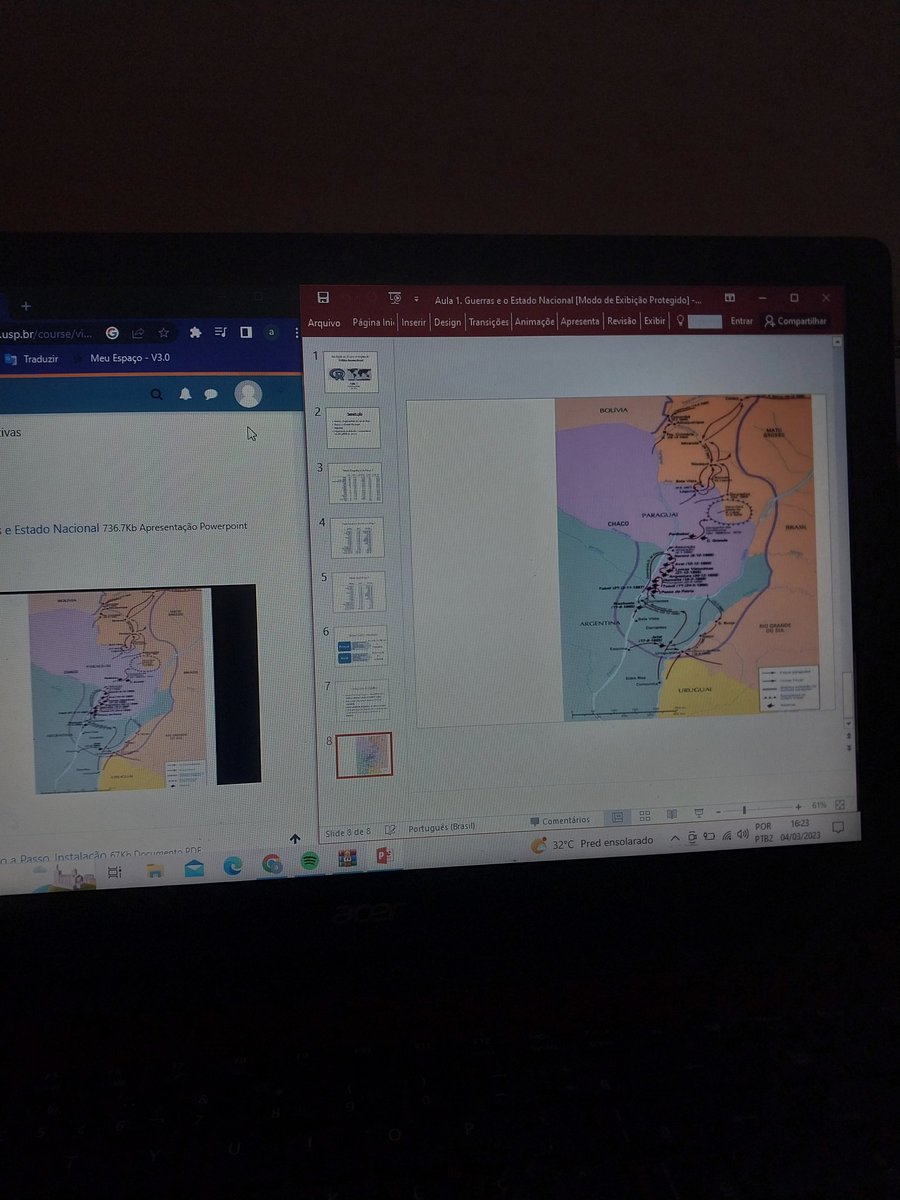The image size is (900, 1200).
Task: Open weather widget 32°C Pred ensolarado
Action: pyautogui.click(x=592, y=843)
